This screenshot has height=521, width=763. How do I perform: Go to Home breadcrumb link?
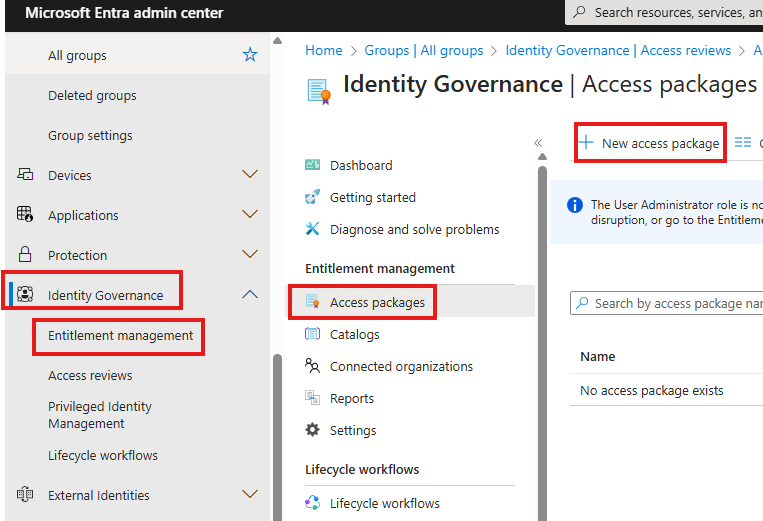coord(324,50)
